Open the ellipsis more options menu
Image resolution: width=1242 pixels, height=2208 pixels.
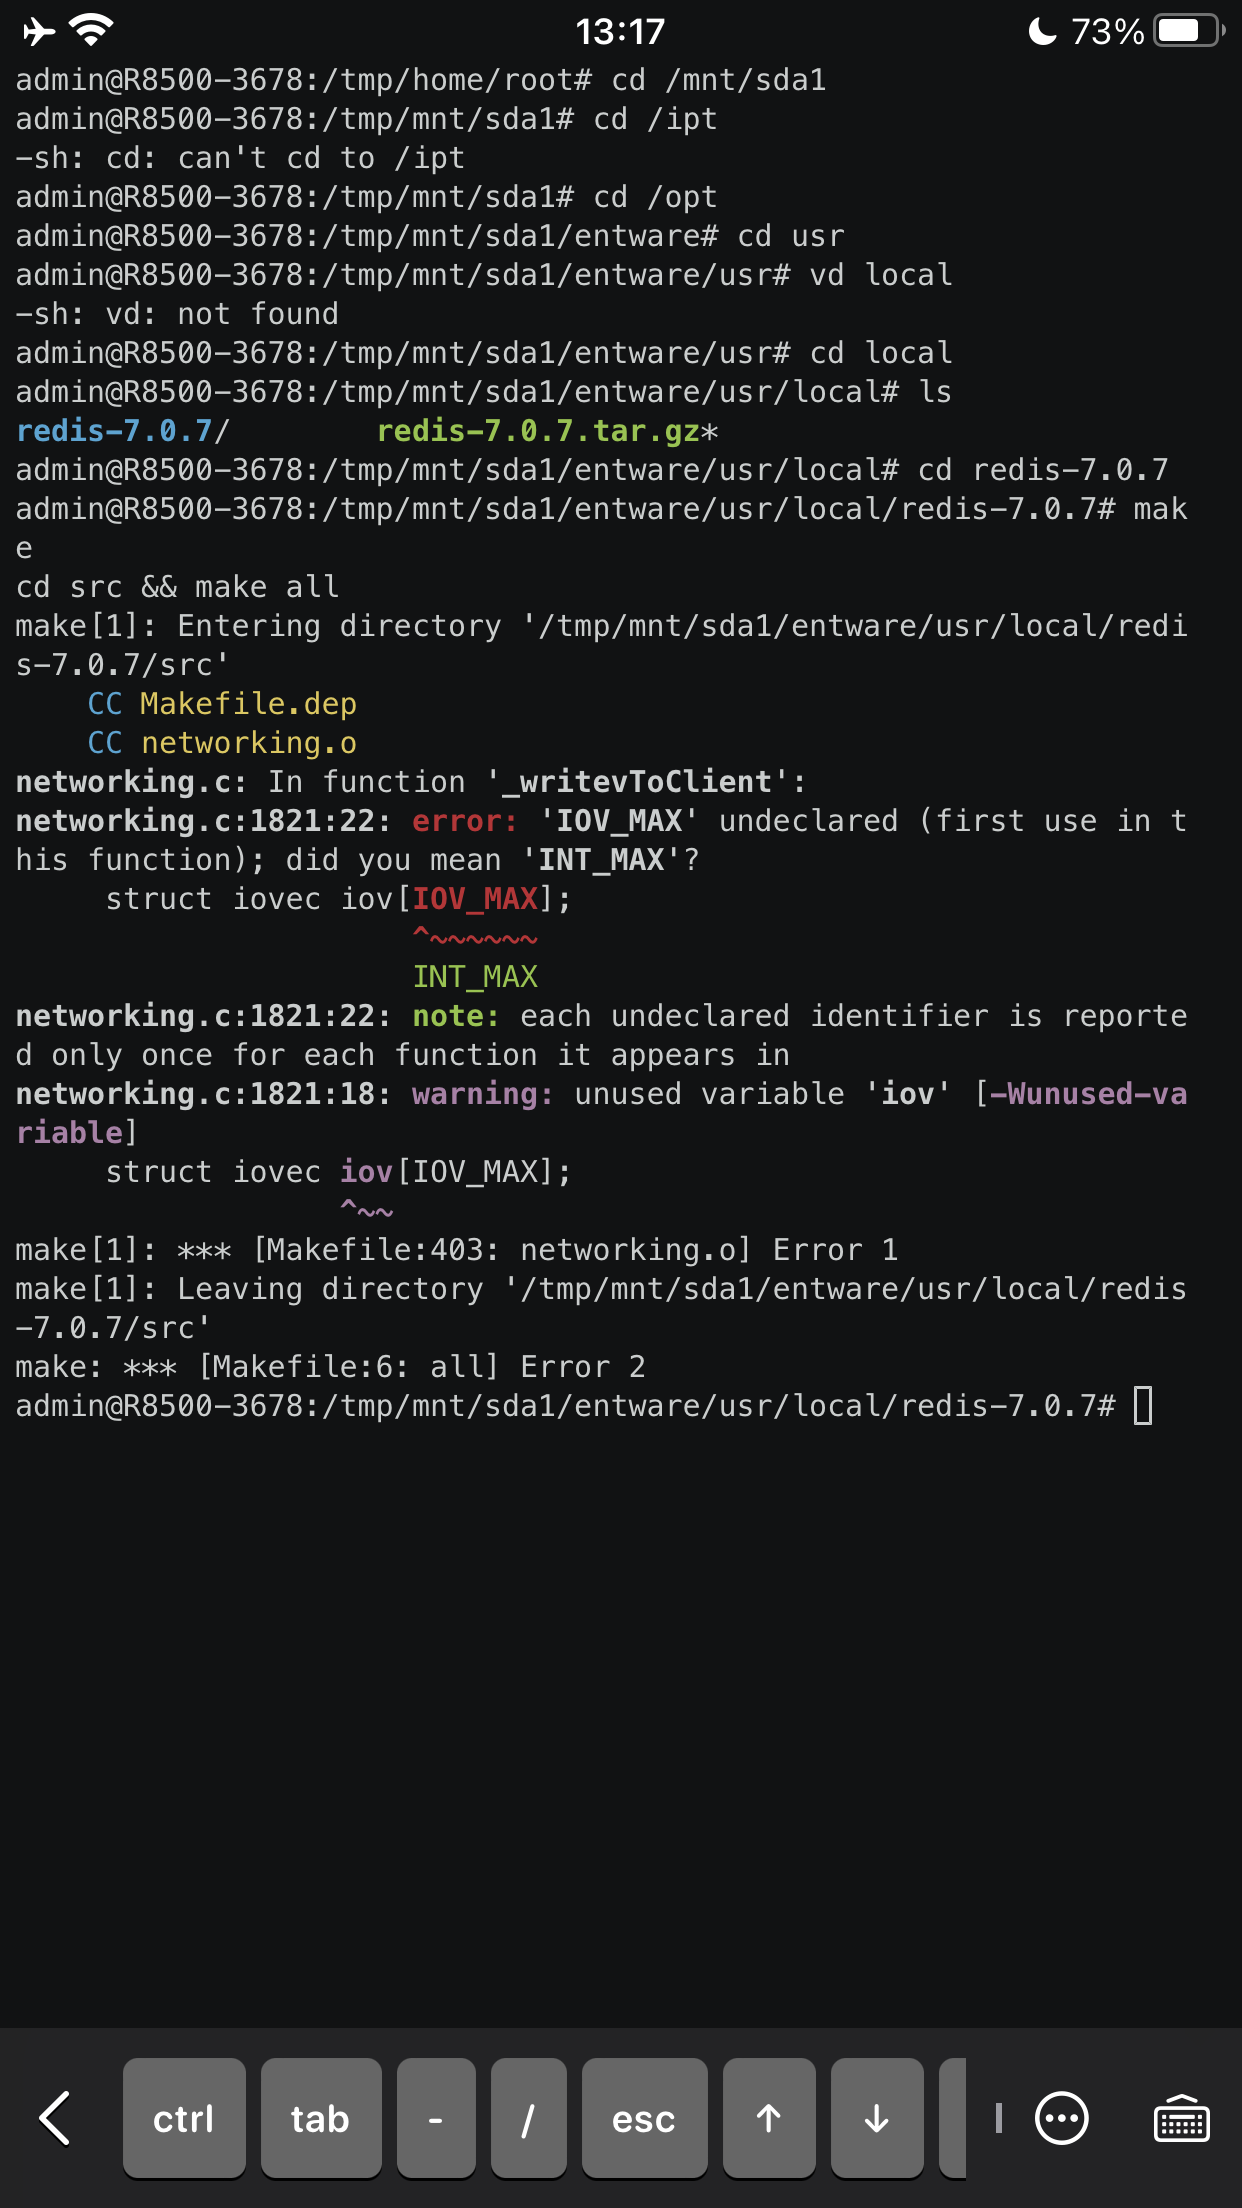tap(1061, 2118)
